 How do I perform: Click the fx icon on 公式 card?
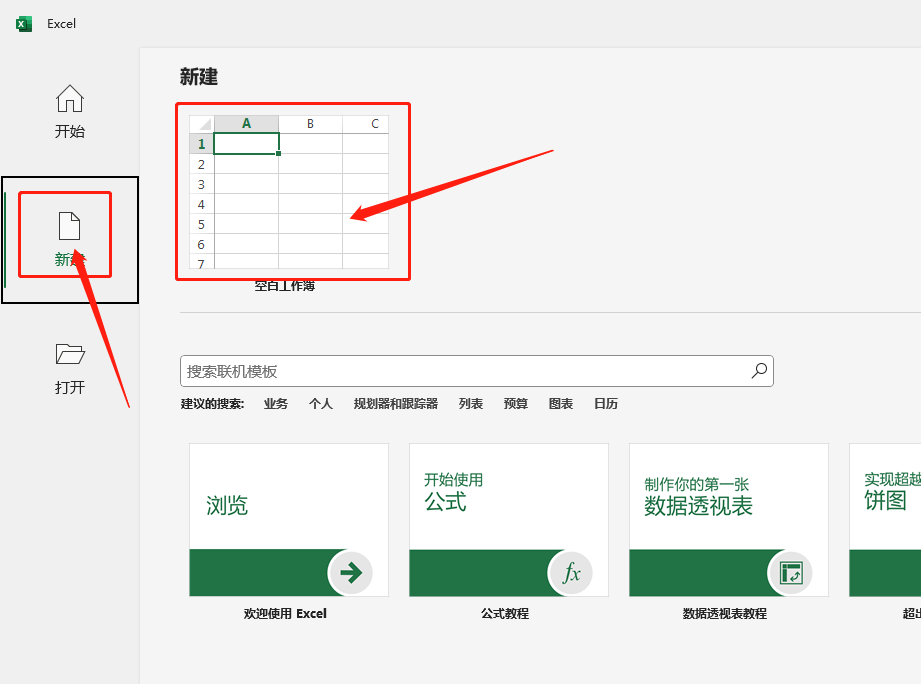(571, 572)
